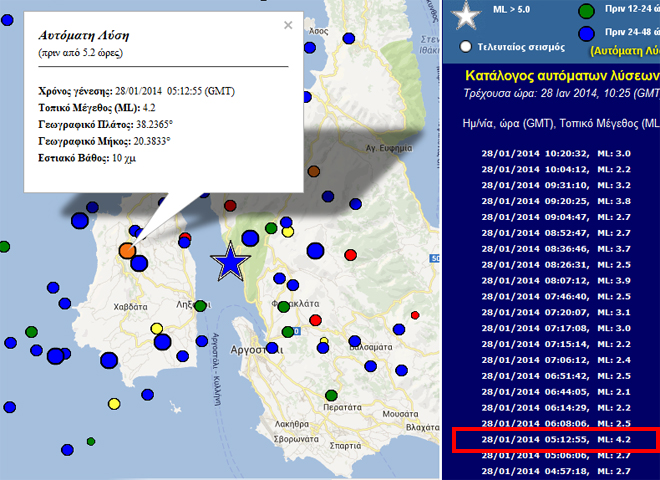Select the green marker at the left map edge
This screenshot has height=480, width=660.
pyautogui.click(x=4, y=245)
